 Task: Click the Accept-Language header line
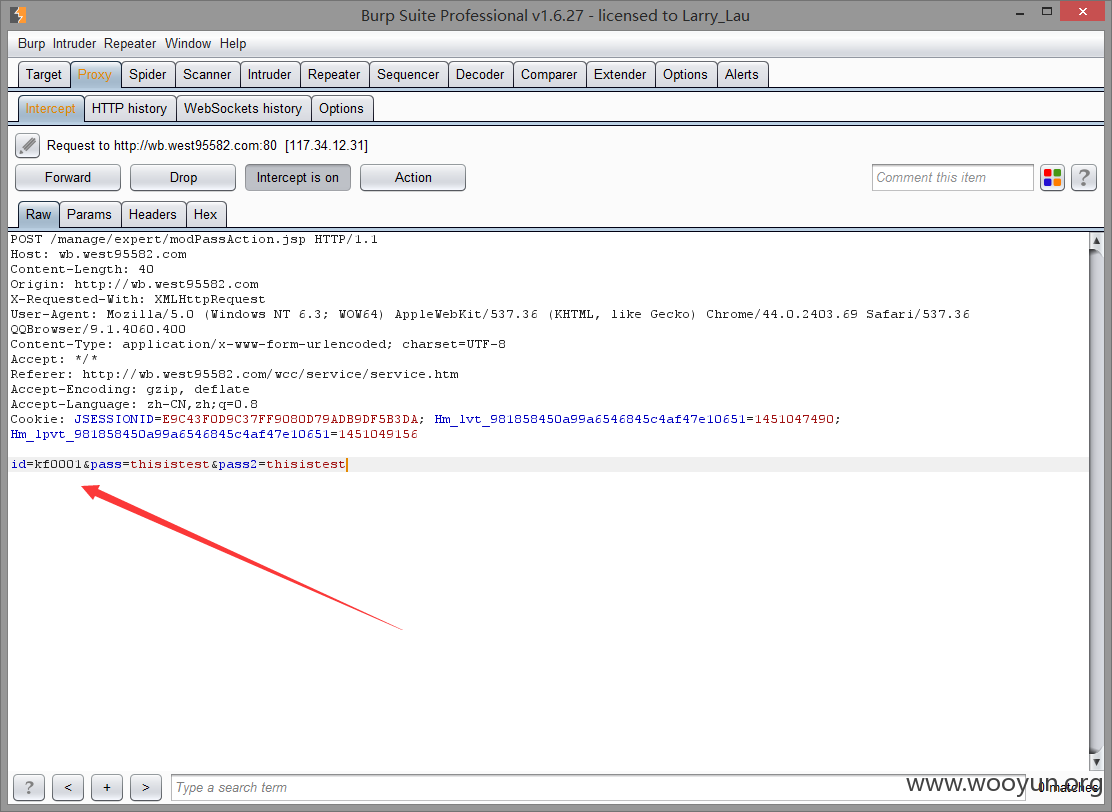click(134, 404)
